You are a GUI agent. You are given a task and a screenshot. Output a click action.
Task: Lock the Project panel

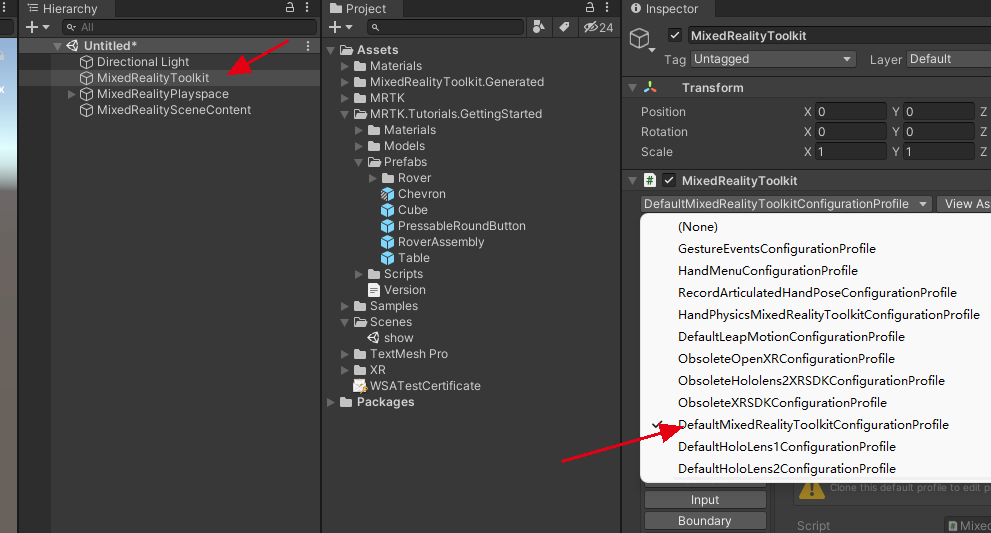coord(590,8)
